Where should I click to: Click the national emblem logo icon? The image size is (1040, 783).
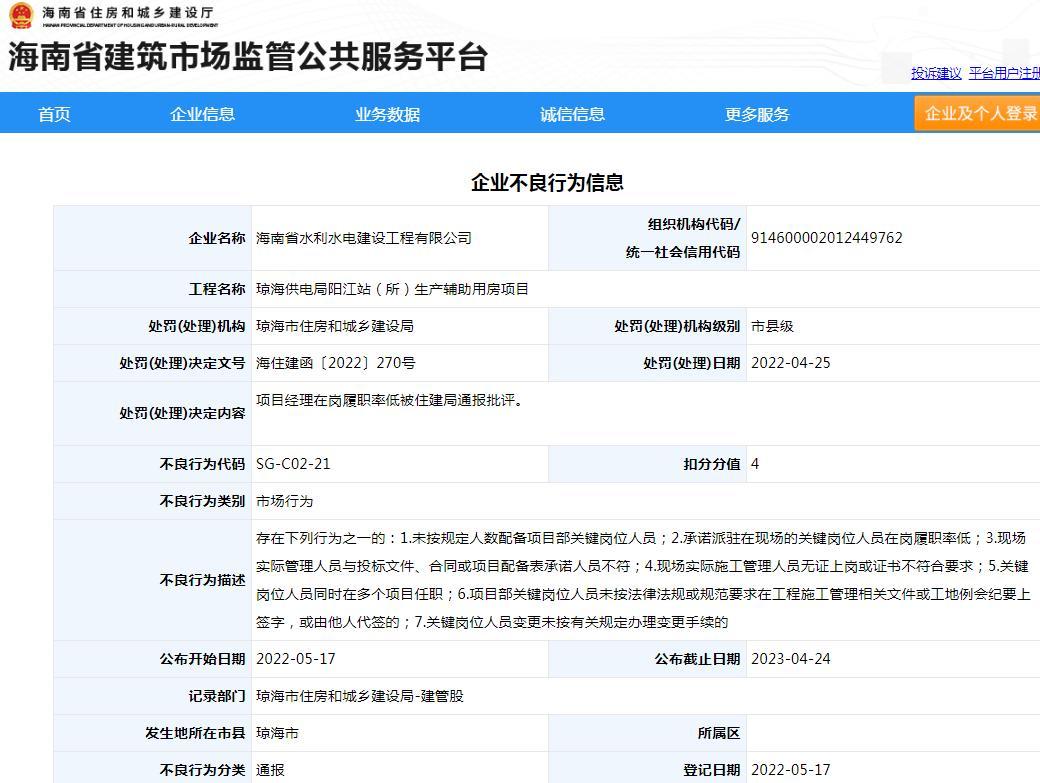[21, 15]
